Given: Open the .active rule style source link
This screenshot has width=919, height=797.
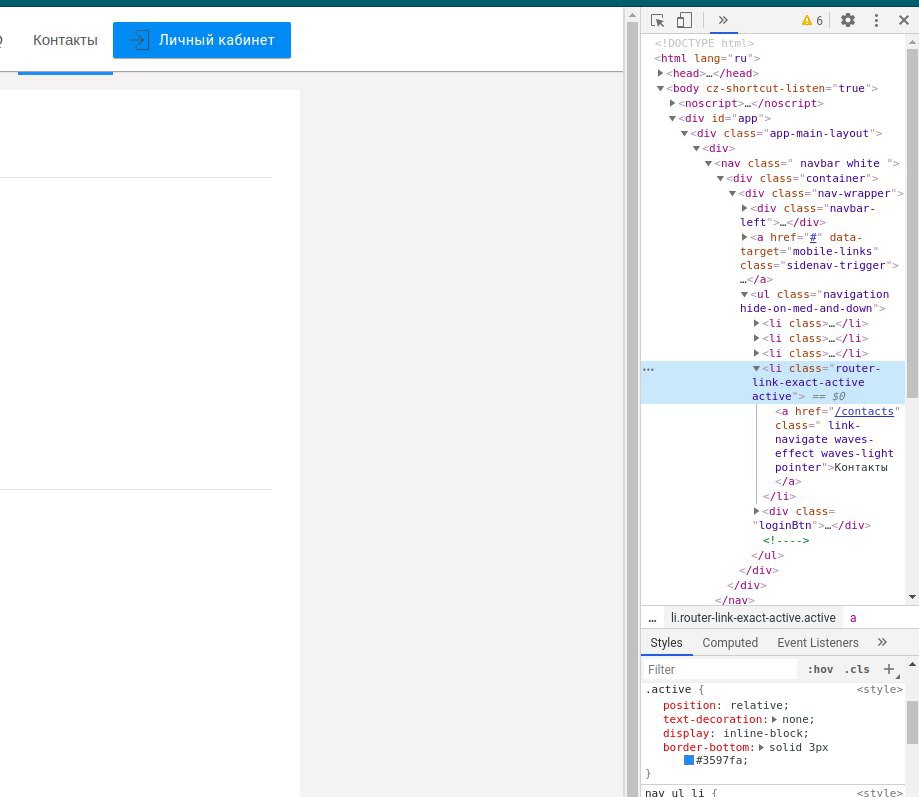Looking at the screenshot, I should tap(879, 689).
